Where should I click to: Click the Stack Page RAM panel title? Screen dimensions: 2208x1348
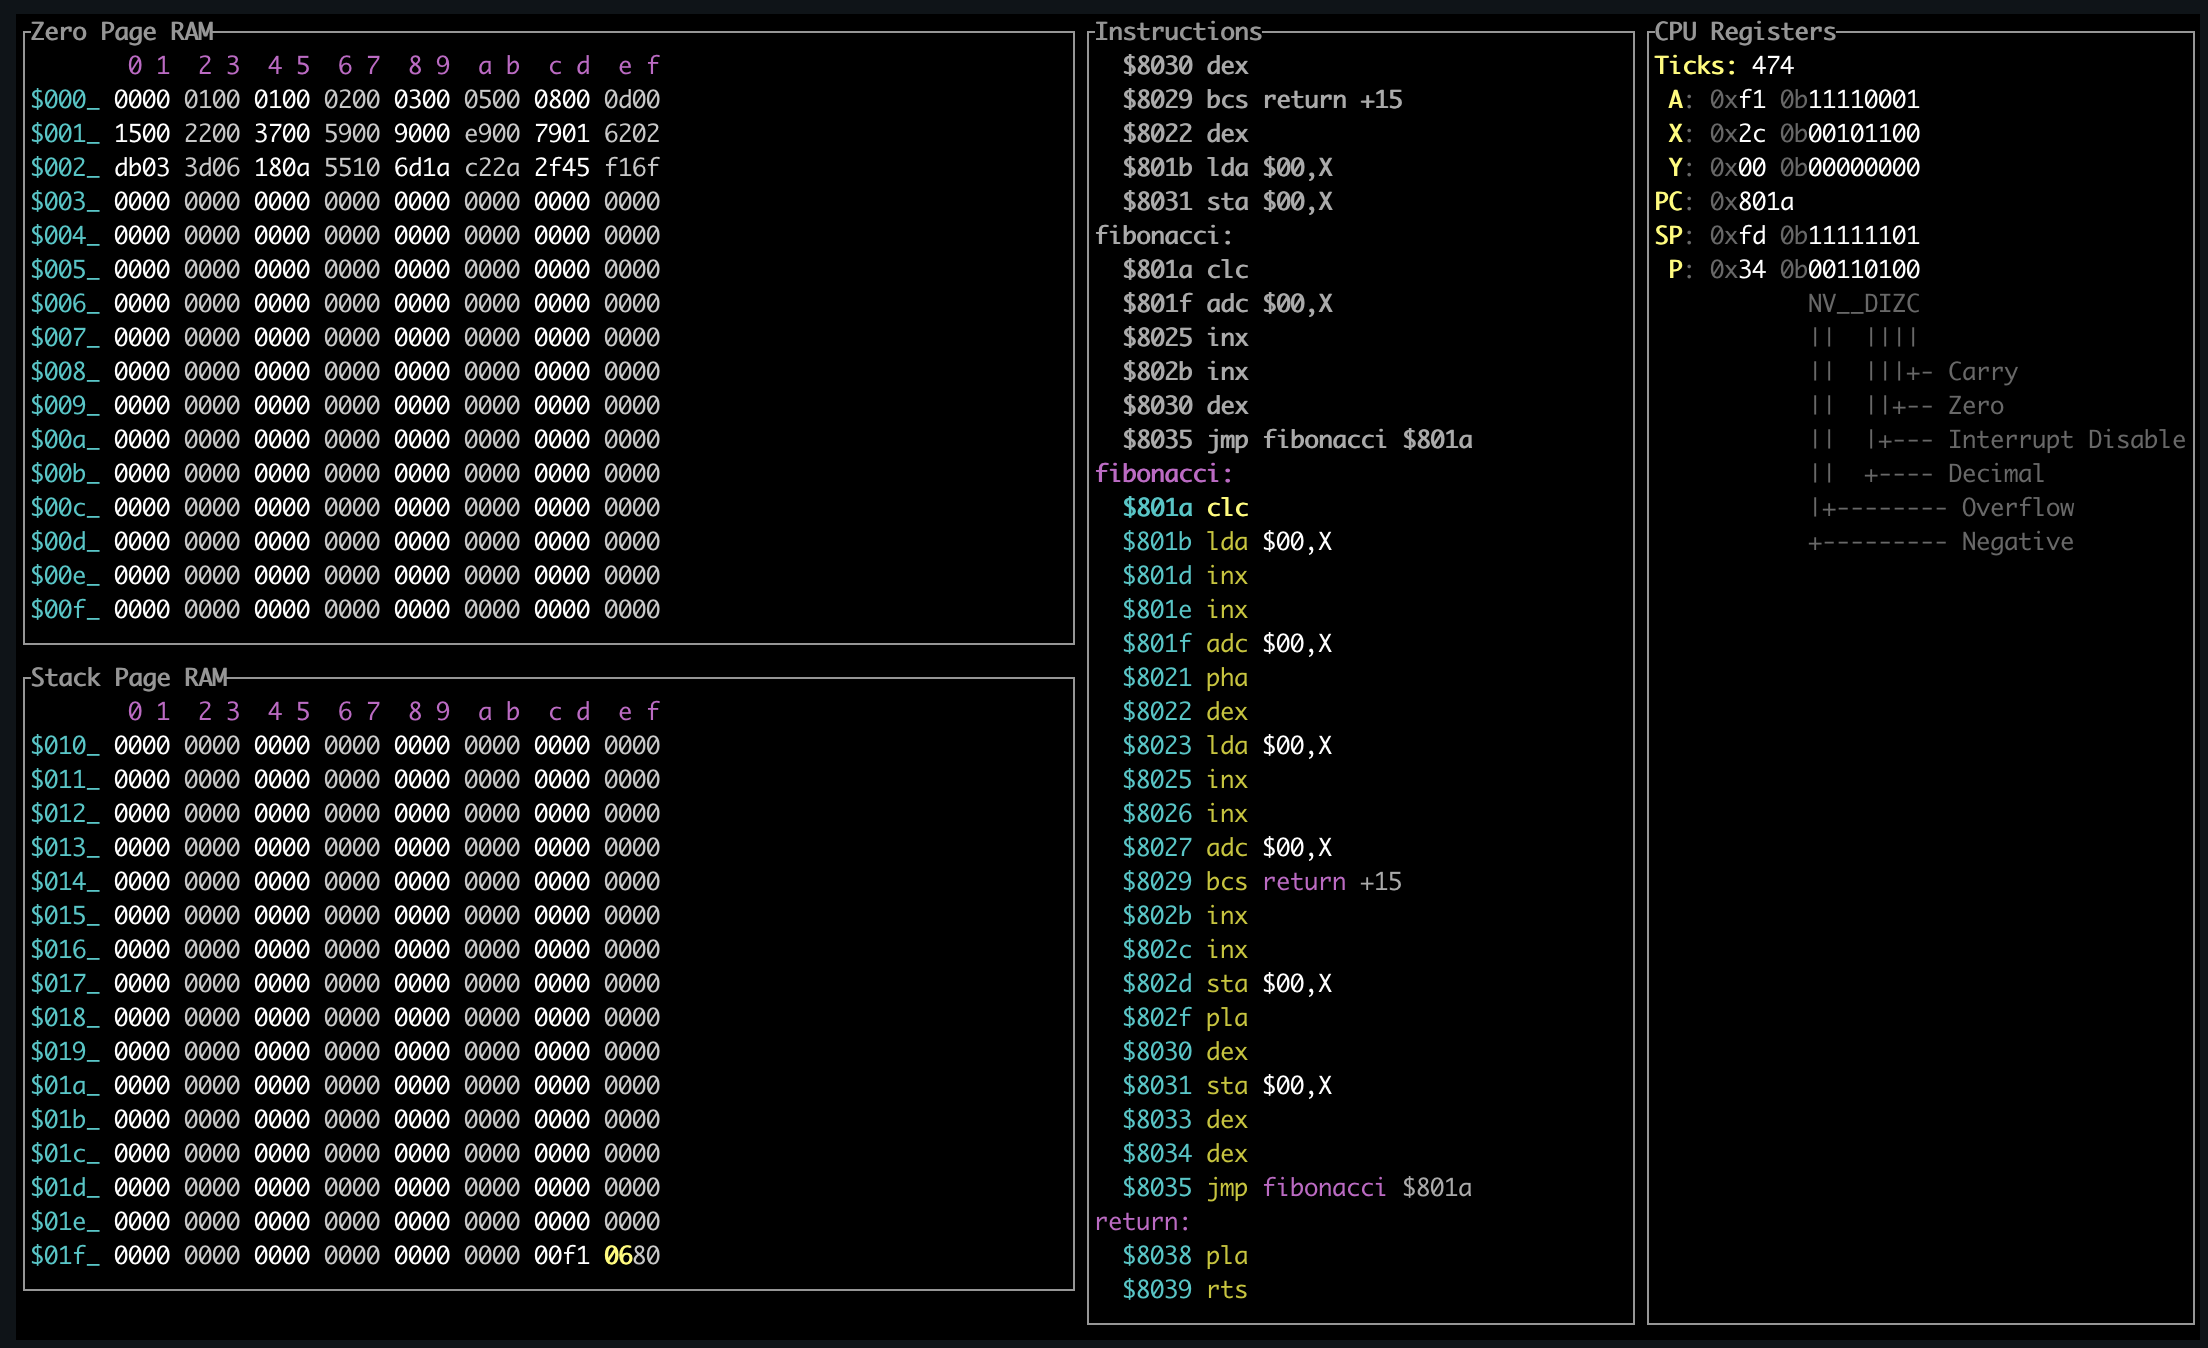click(x=129, y=678)
